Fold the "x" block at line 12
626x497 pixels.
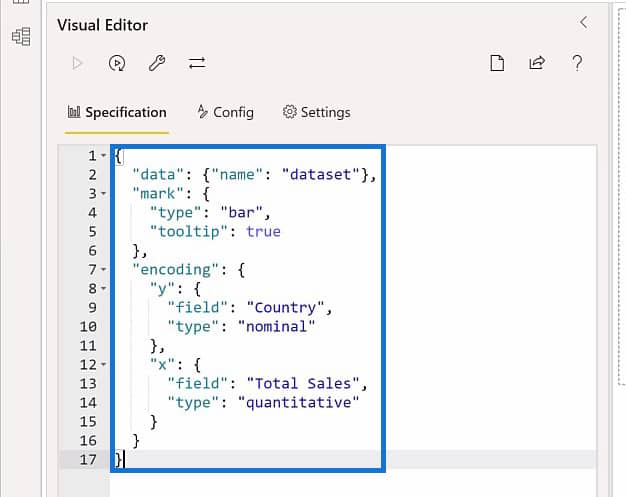coord(103,364)
